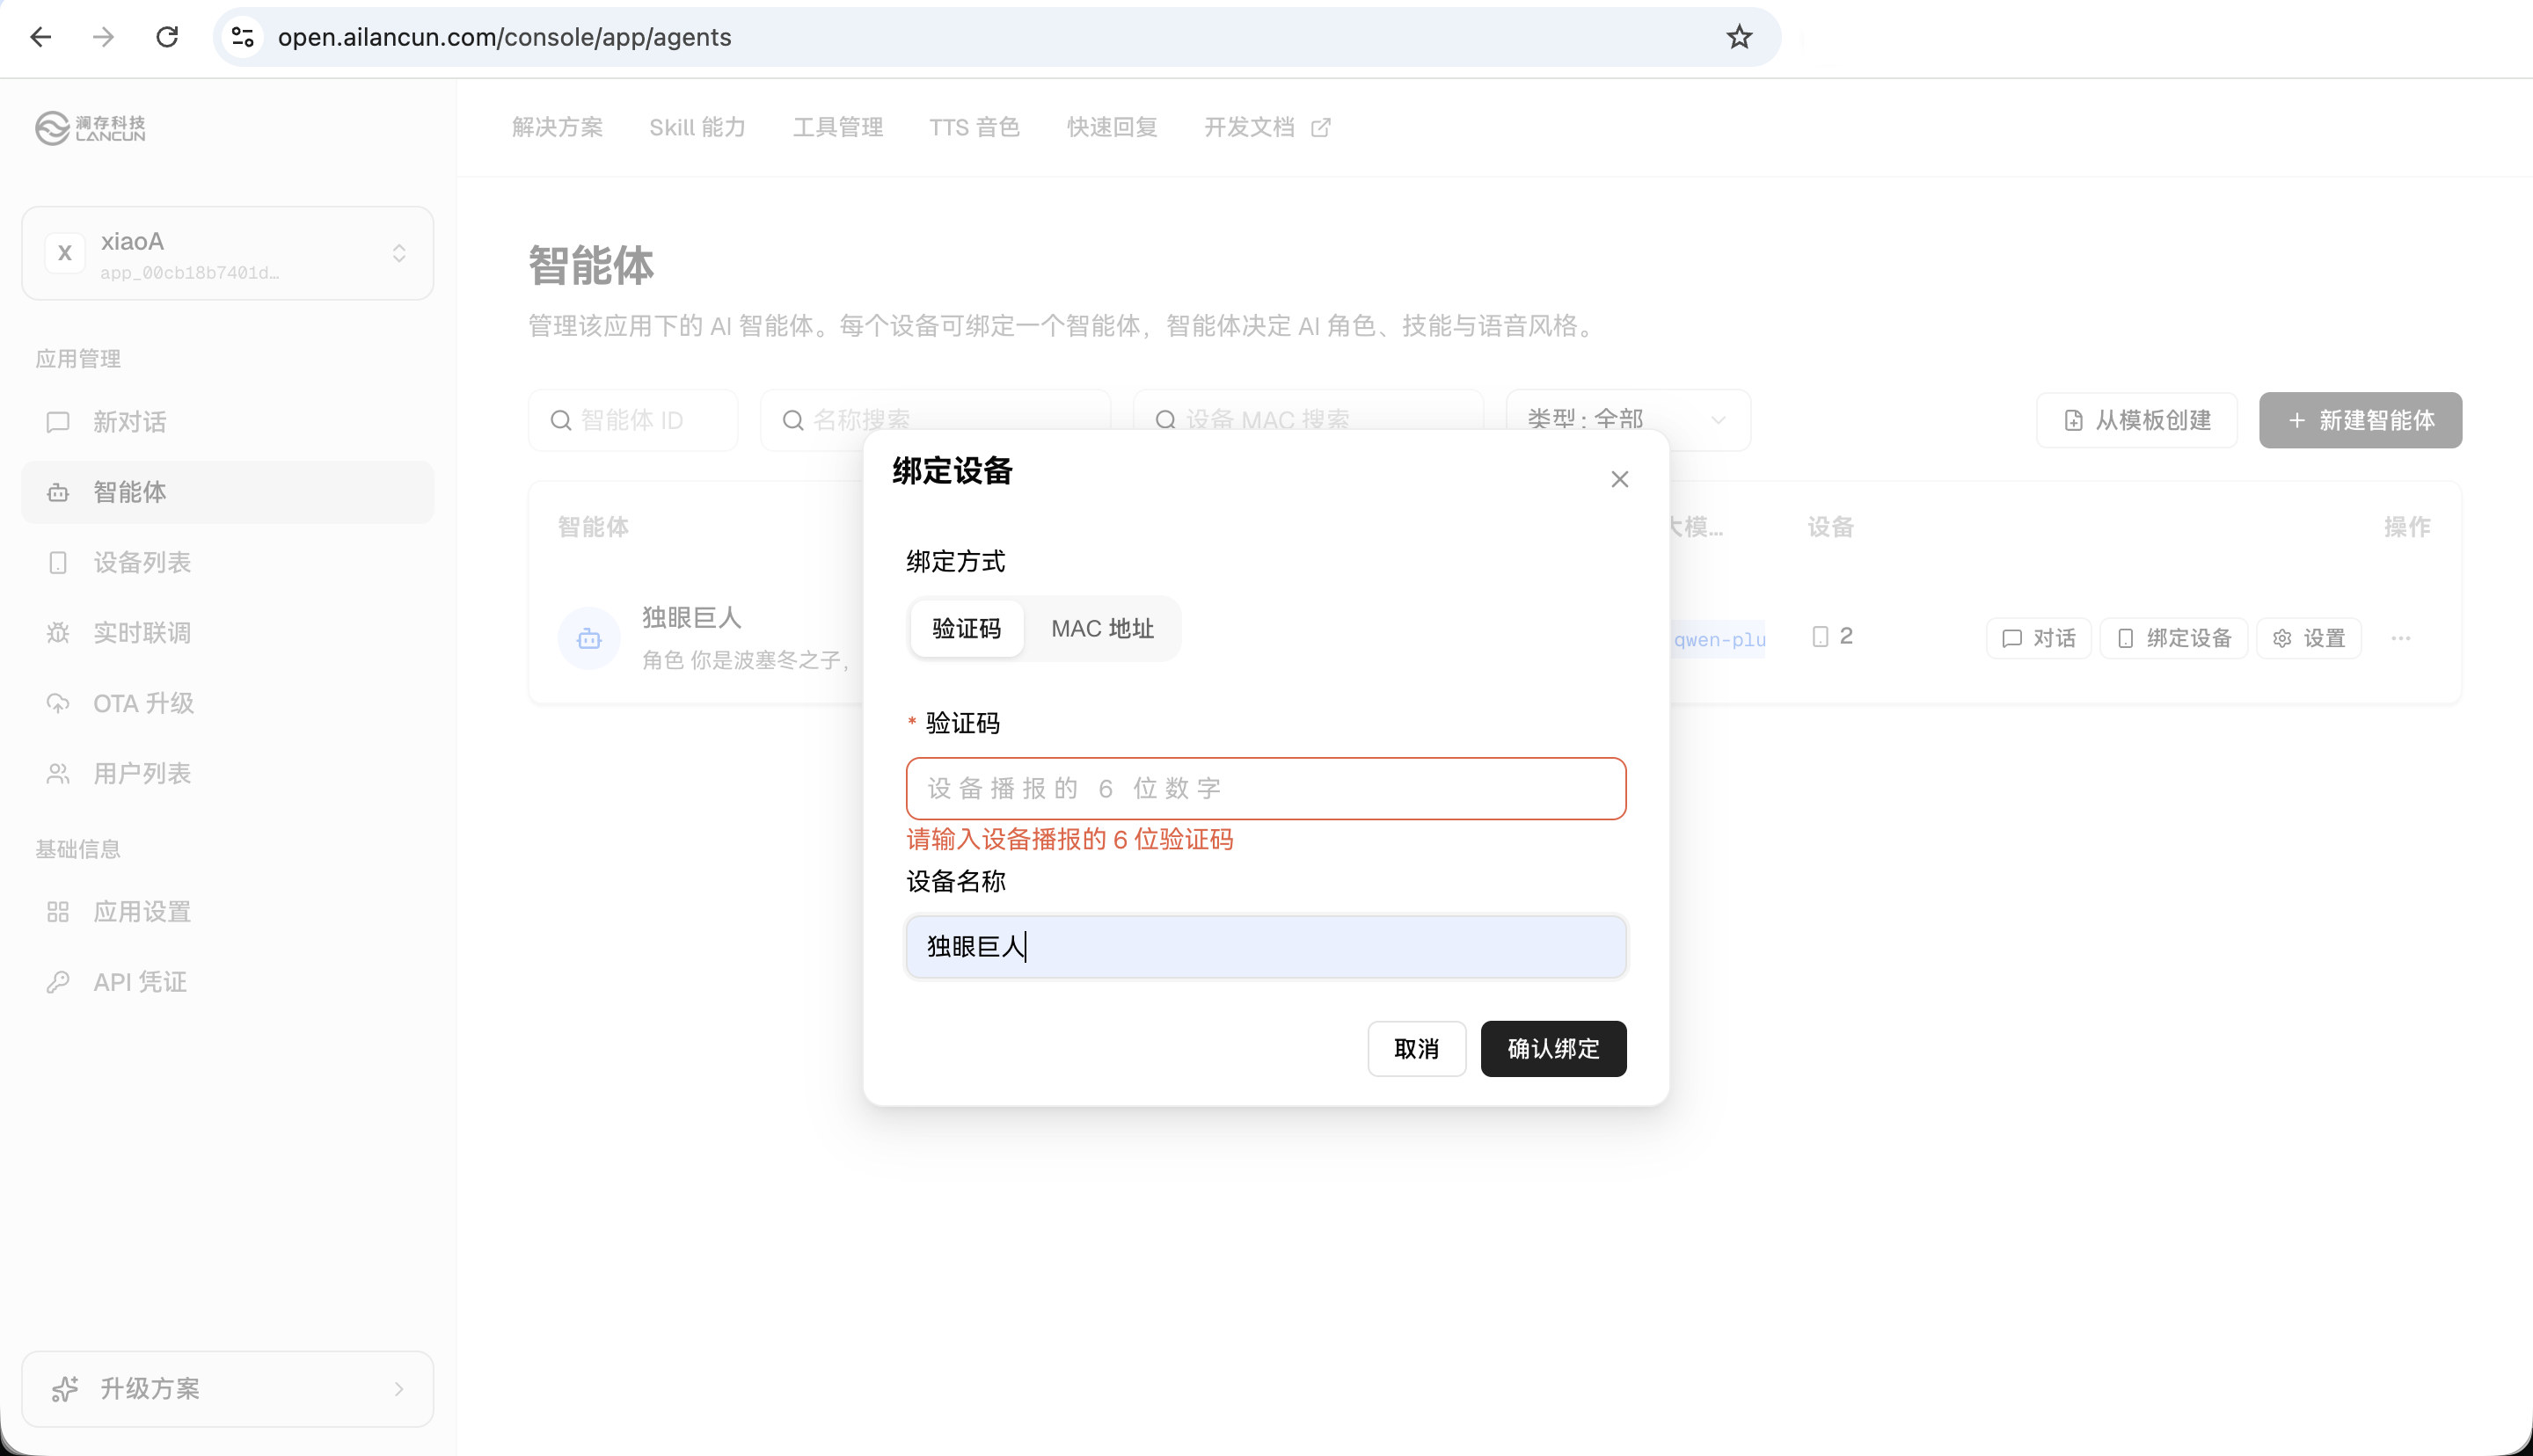Open the more actions ellipsis in 独眼巨人 row
This screenshot has height=1456, width=2533.
tap(2401, 638)
